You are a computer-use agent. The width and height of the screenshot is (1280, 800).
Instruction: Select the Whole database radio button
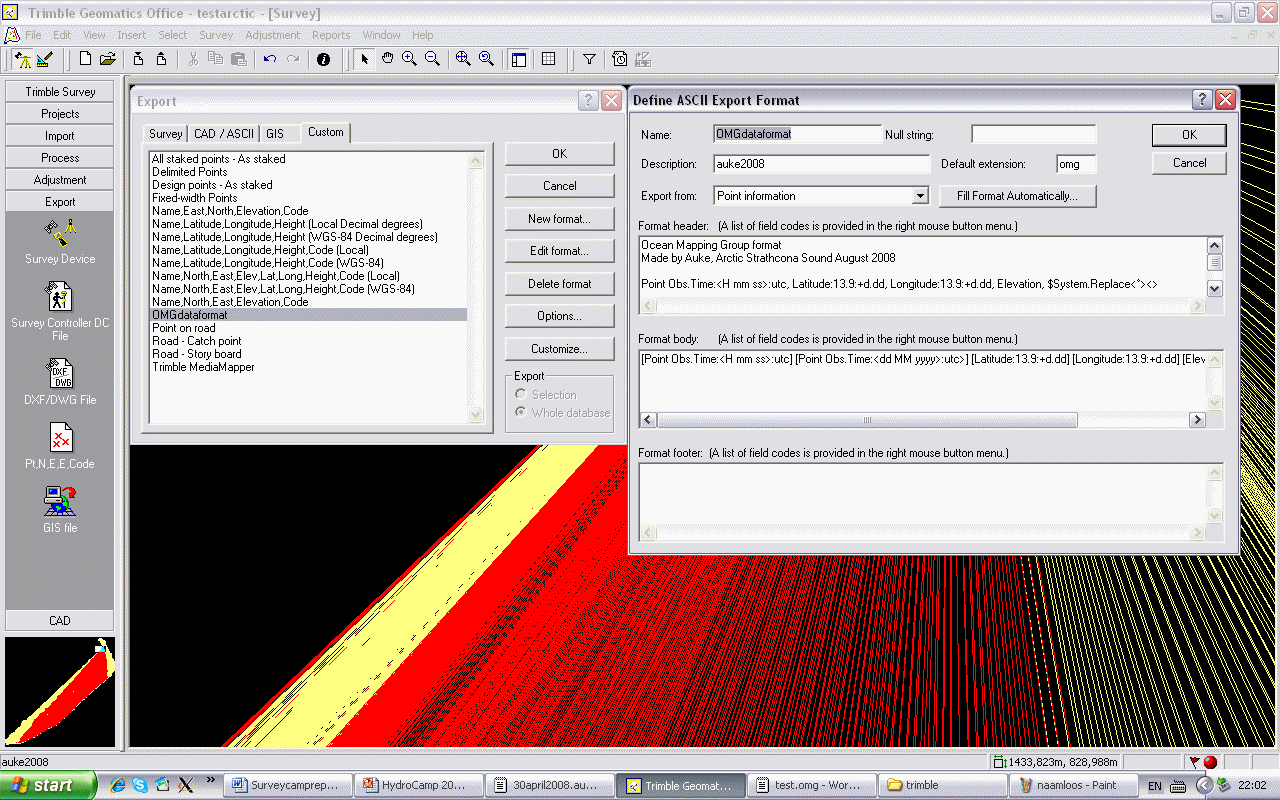521,412
